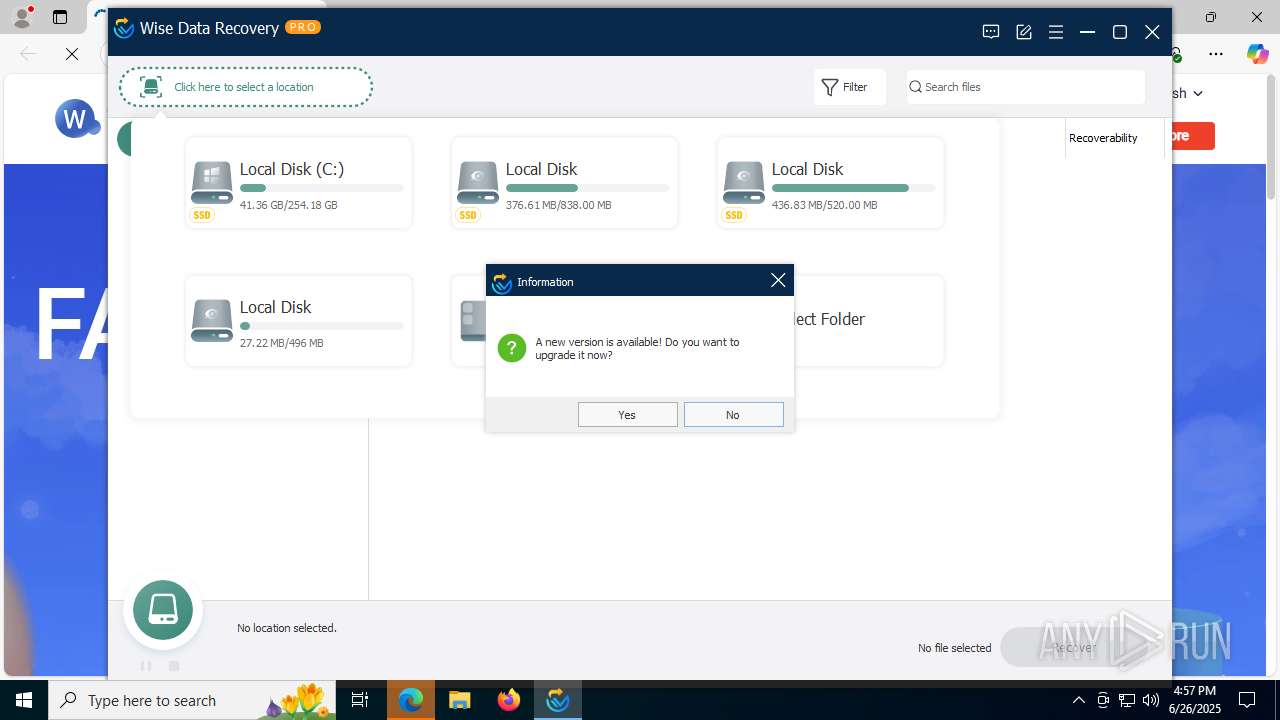This screenshot has height=720, width=1280.
Task: Click the 'No file selected' status text
Action: point(955,648)
